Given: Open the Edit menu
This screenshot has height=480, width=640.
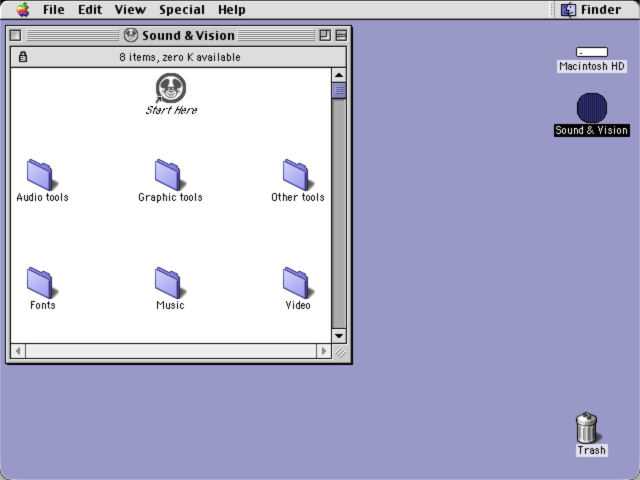Looking at the screenshot, I should coord(90,9).
